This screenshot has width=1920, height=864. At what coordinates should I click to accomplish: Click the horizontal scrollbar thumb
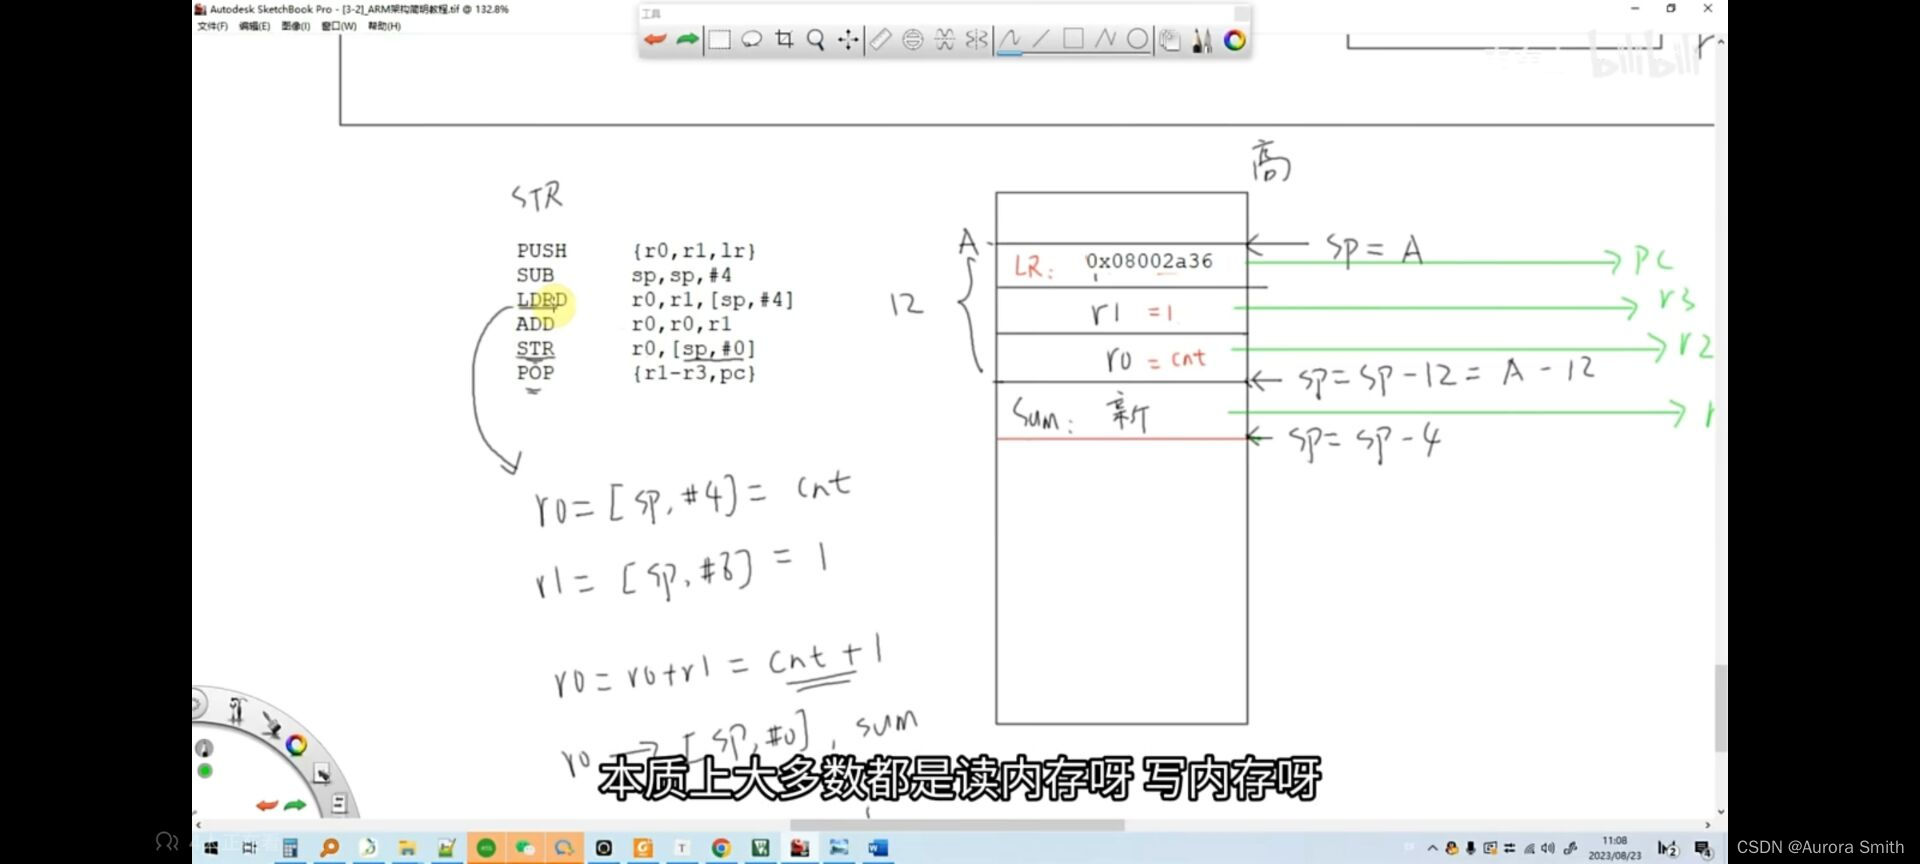957,825
